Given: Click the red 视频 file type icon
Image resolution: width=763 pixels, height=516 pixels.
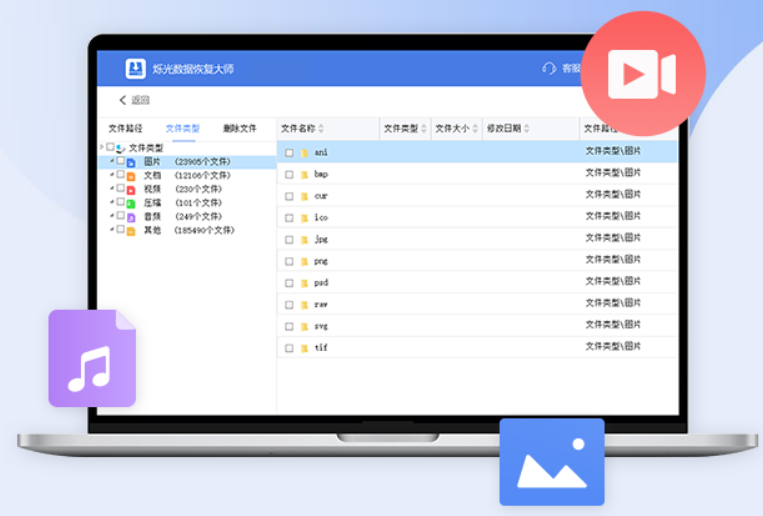Looking at the screenshot, I should pos(131,190).
